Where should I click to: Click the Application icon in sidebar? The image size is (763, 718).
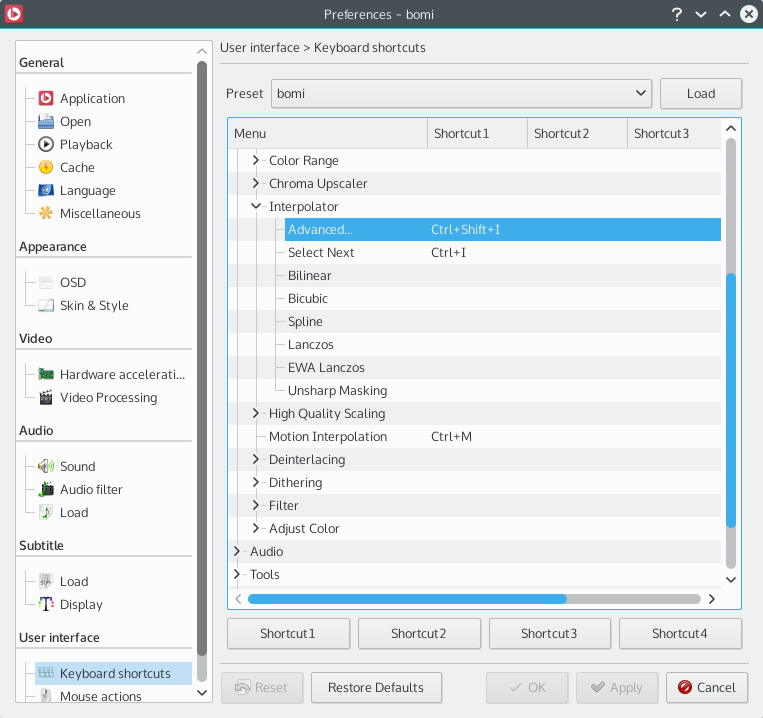[45, 98]
